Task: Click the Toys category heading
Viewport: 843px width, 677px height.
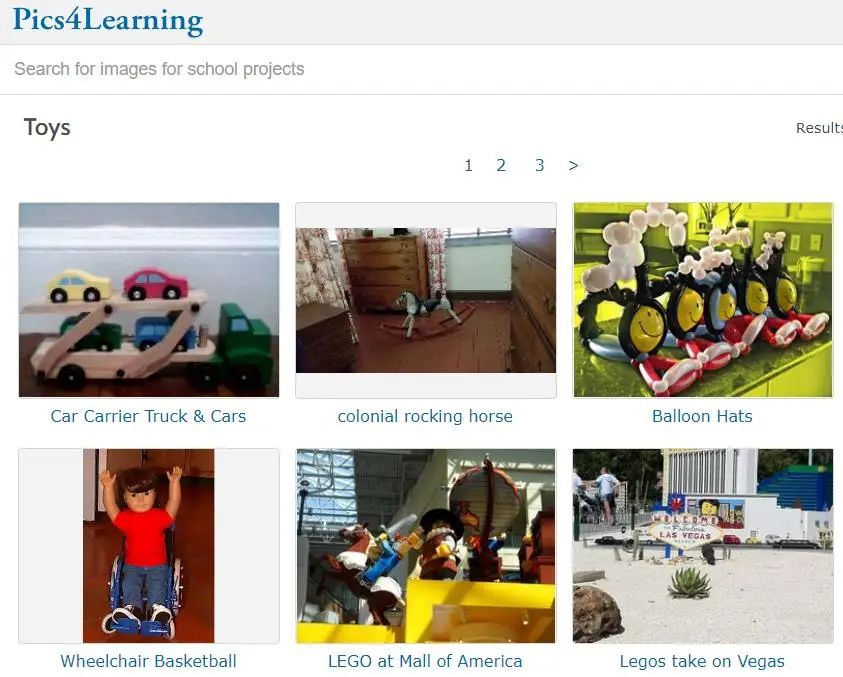Action: tap(47, 128)
